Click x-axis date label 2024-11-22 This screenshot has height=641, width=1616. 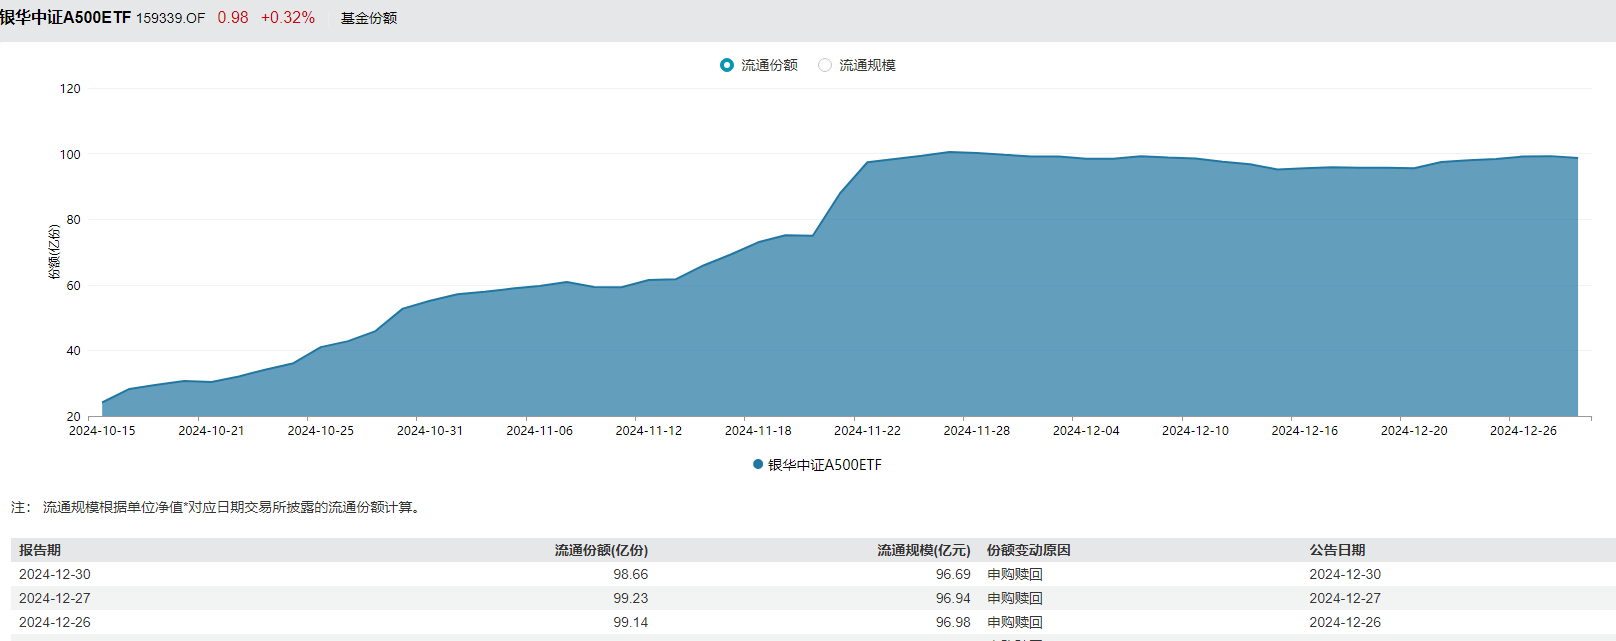click(x=867, y=431)
